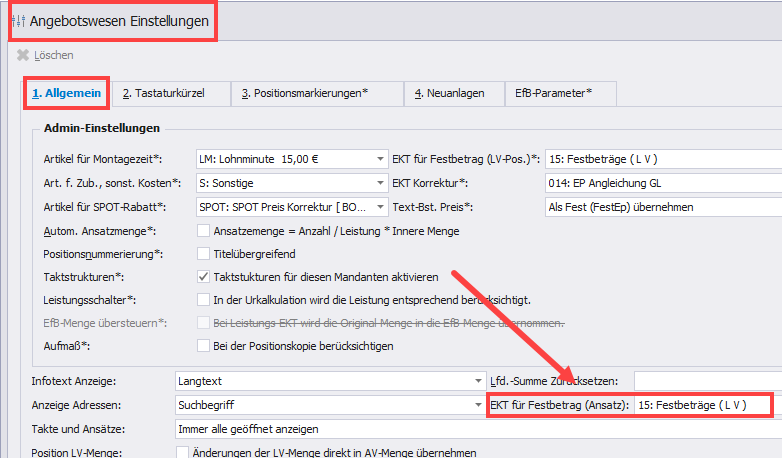Click the EKT für Festbetrag (Ansatz) field
782x458 pixels.
(x=702, y=405)
